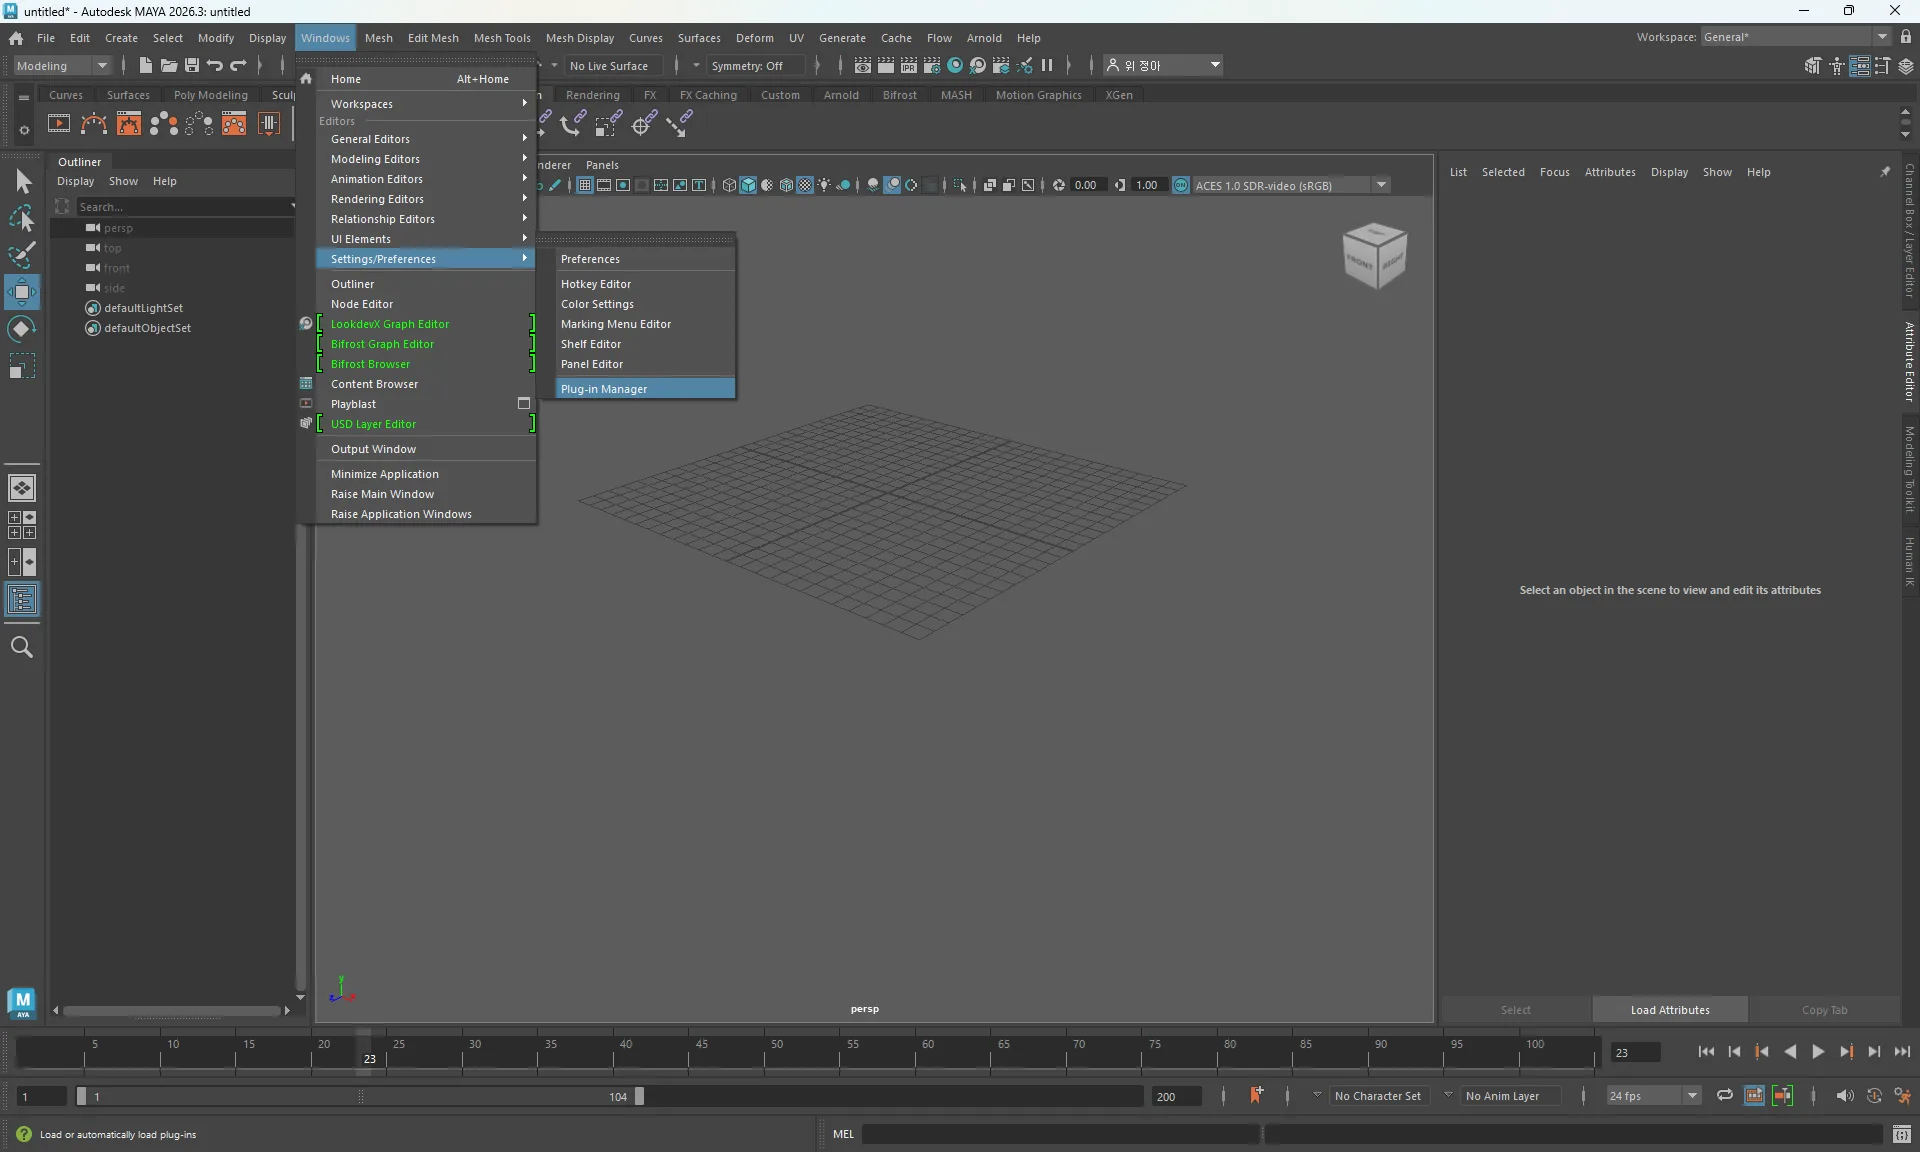Screen dimensions: 1920x1152
Task: Click the Undo arrow icon
Action: pos(215,65)
